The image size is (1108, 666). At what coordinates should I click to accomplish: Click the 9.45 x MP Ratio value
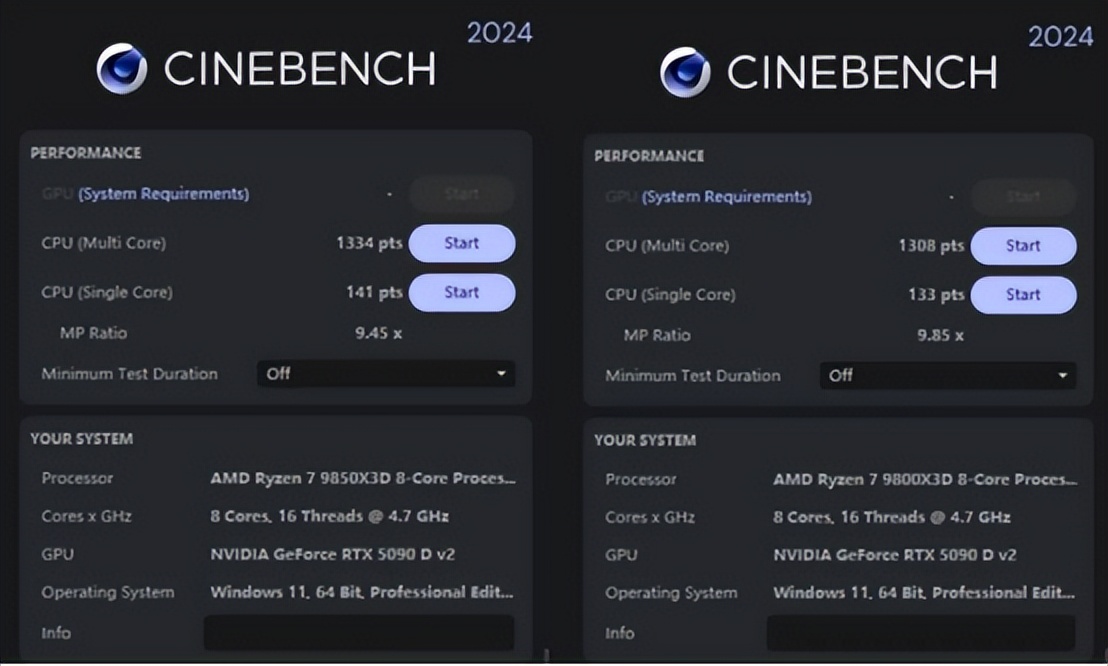(x=378, y=333)
